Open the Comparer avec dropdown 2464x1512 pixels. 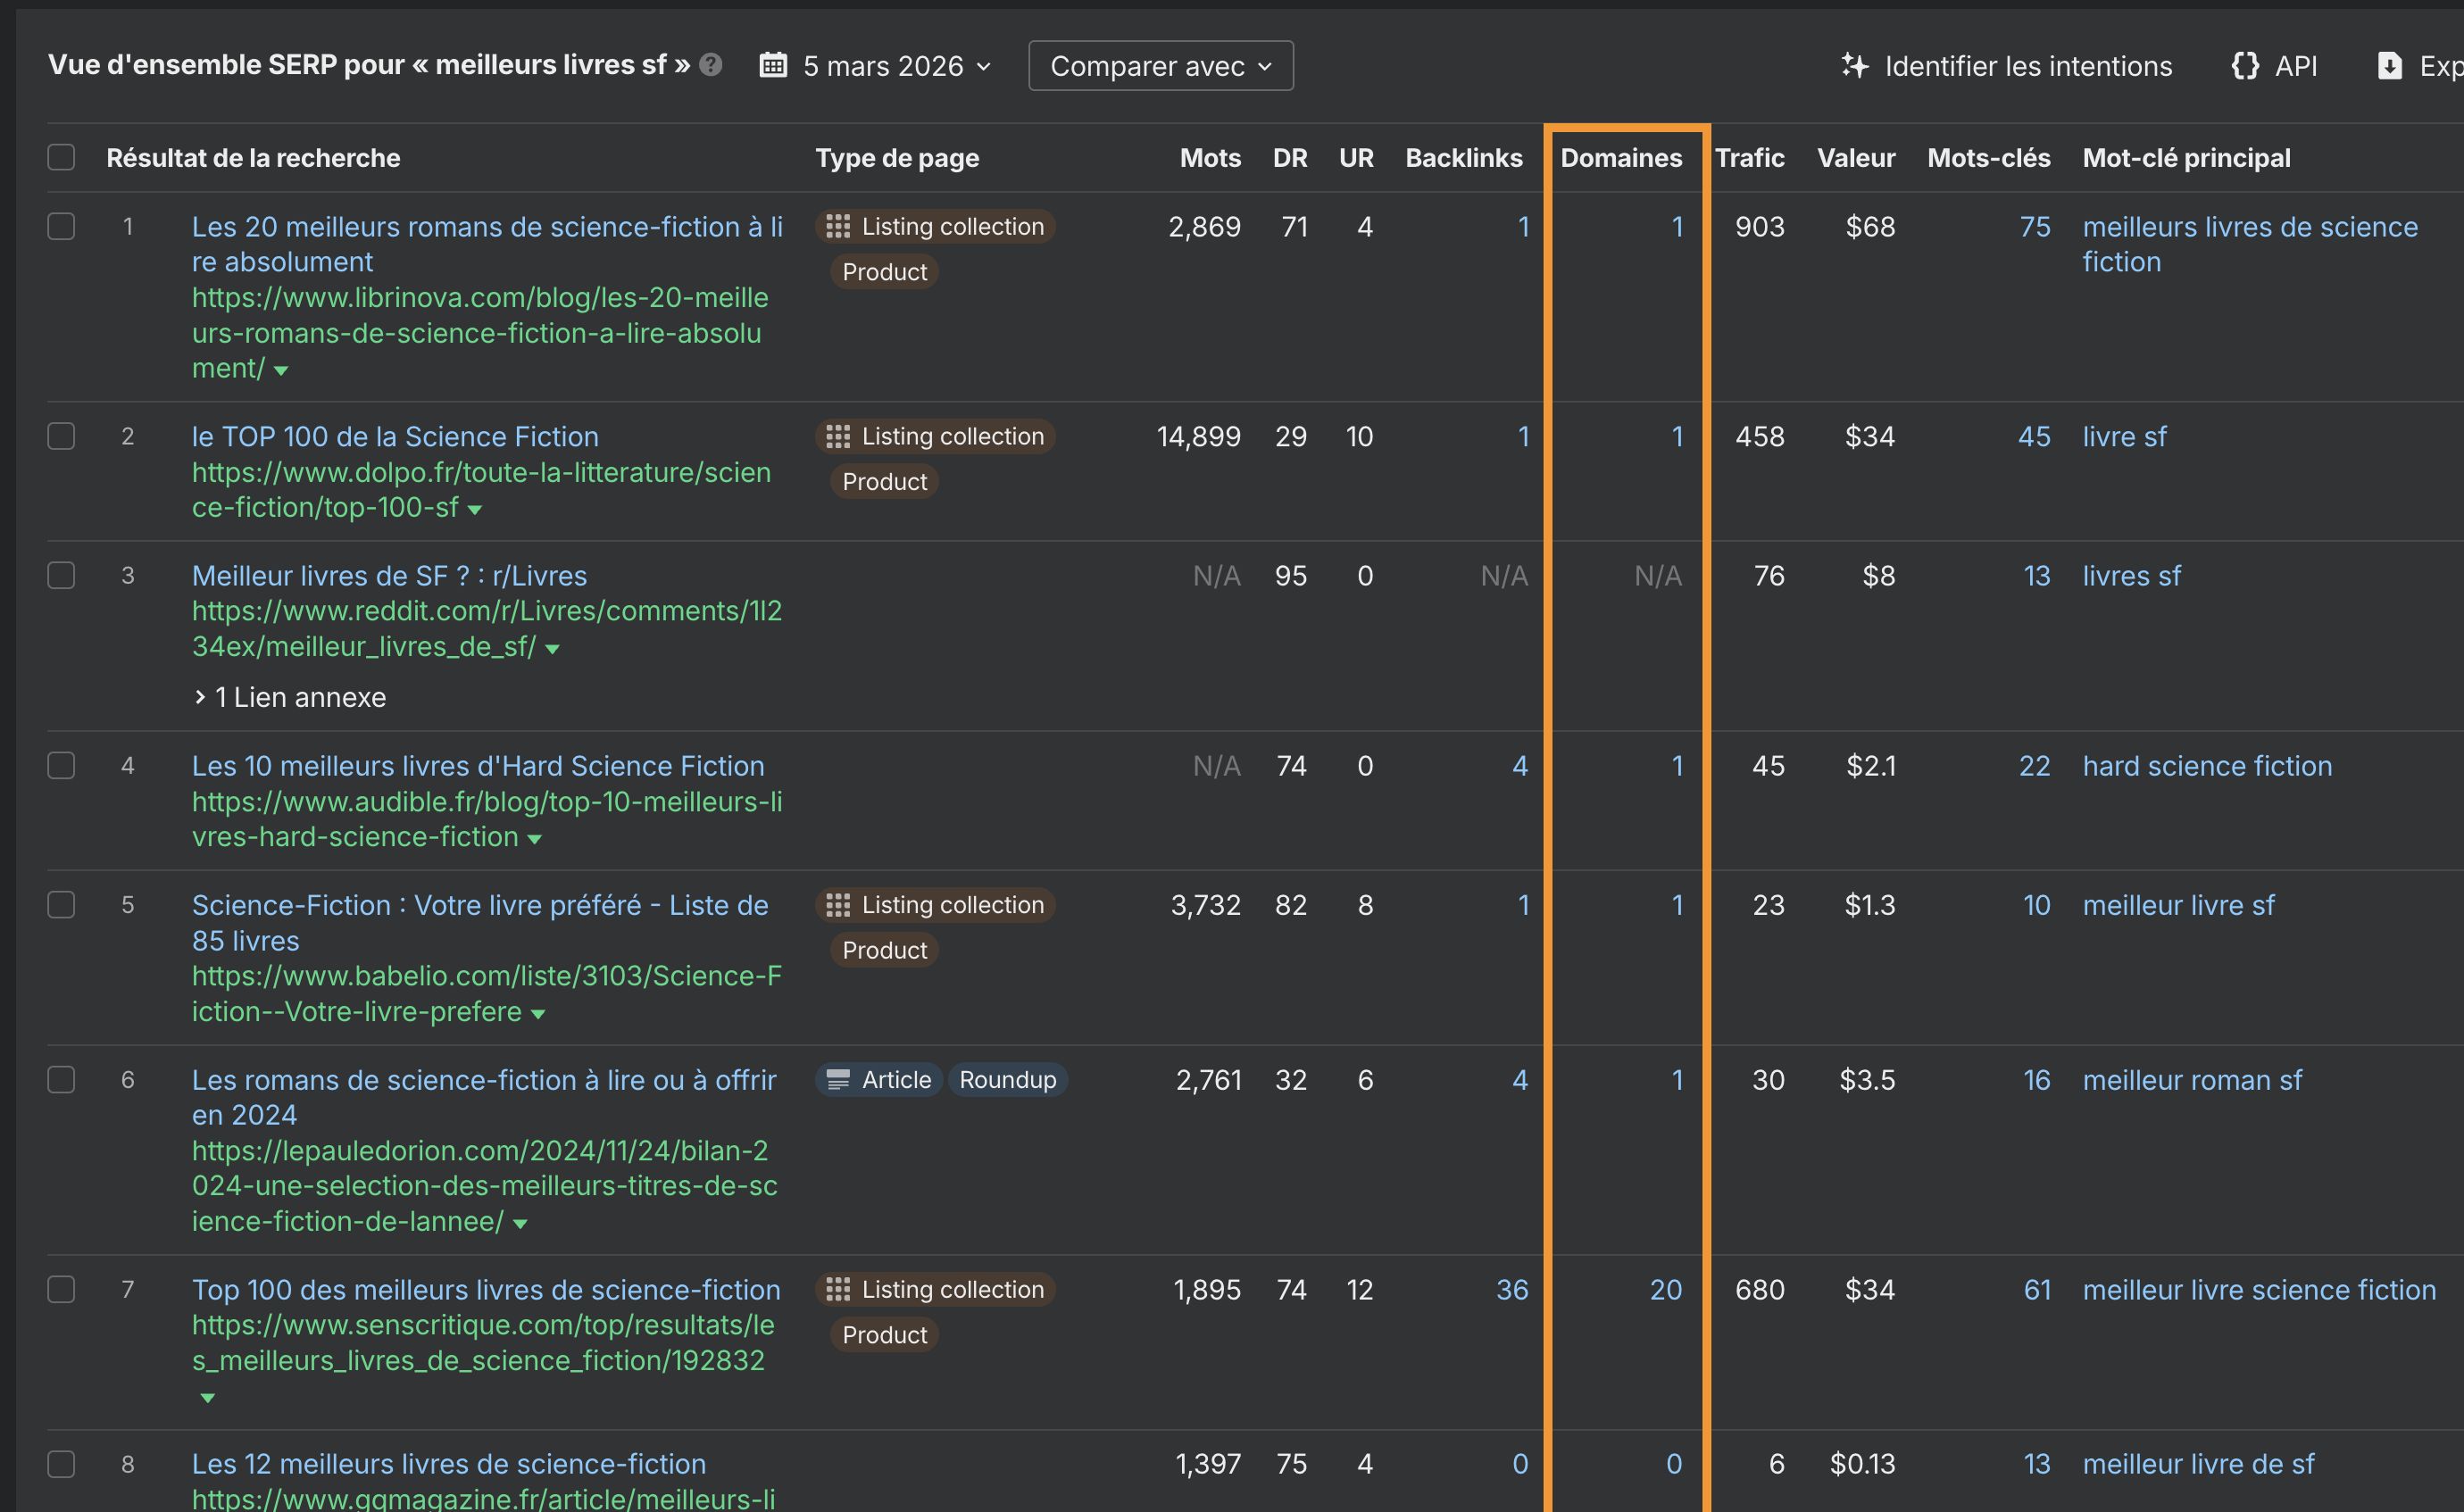1160,65
